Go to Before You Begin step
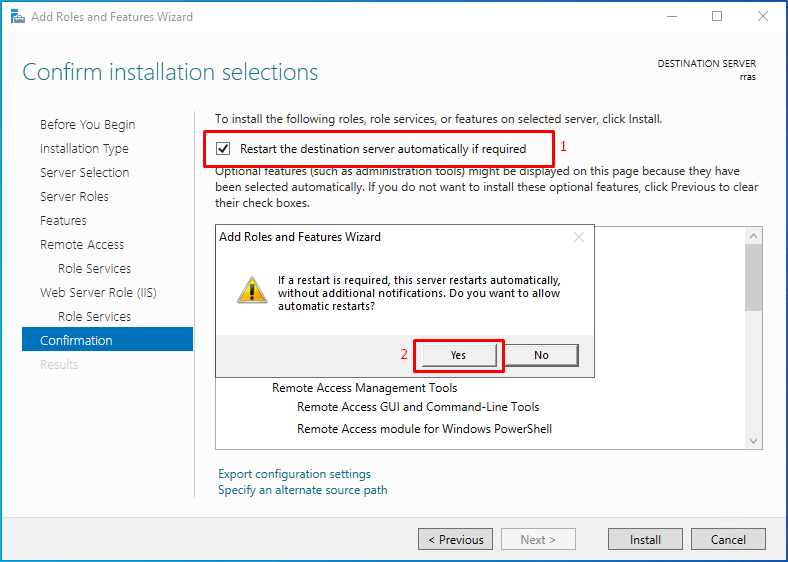Viewport: 788px width, 562px height. pos(87,125)
